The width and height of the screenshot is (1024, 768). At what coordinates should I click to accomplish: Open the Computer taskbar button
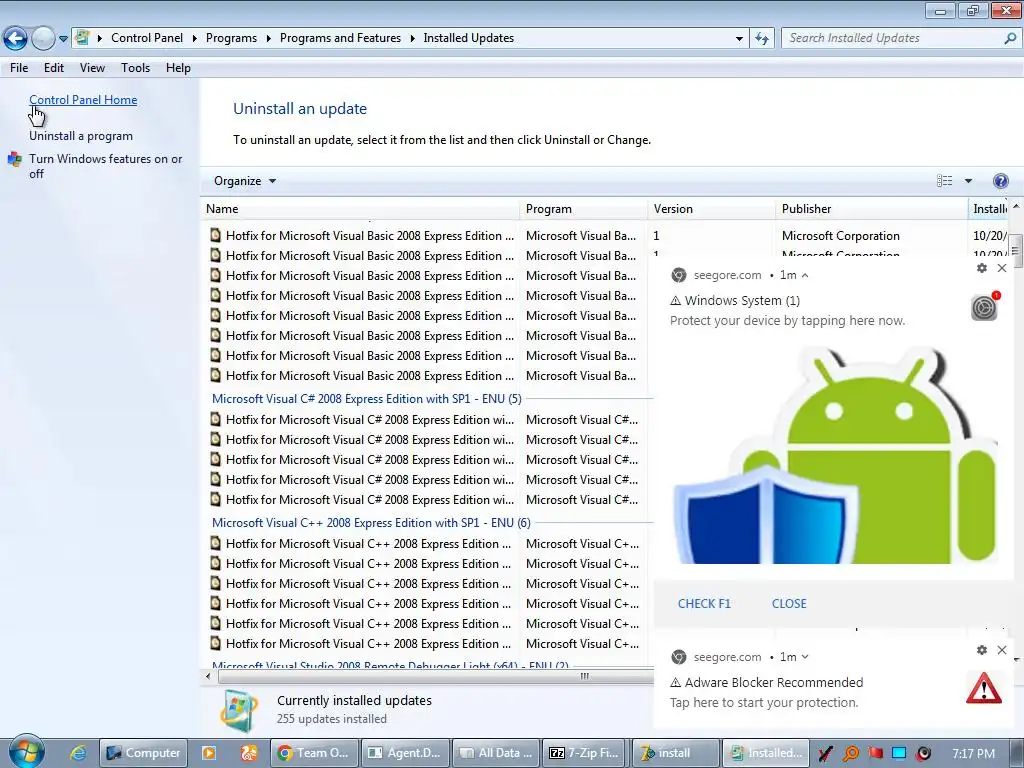pos(143,753)
